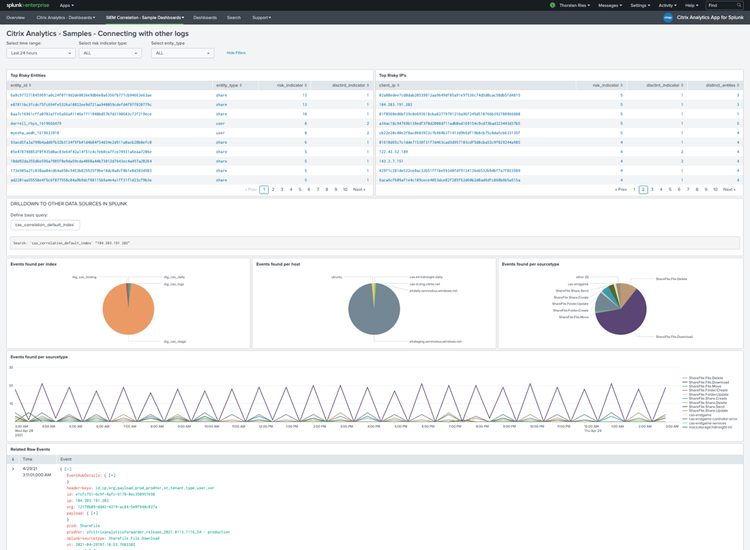Click the splunk>enterprise logo

pos(28,5)
